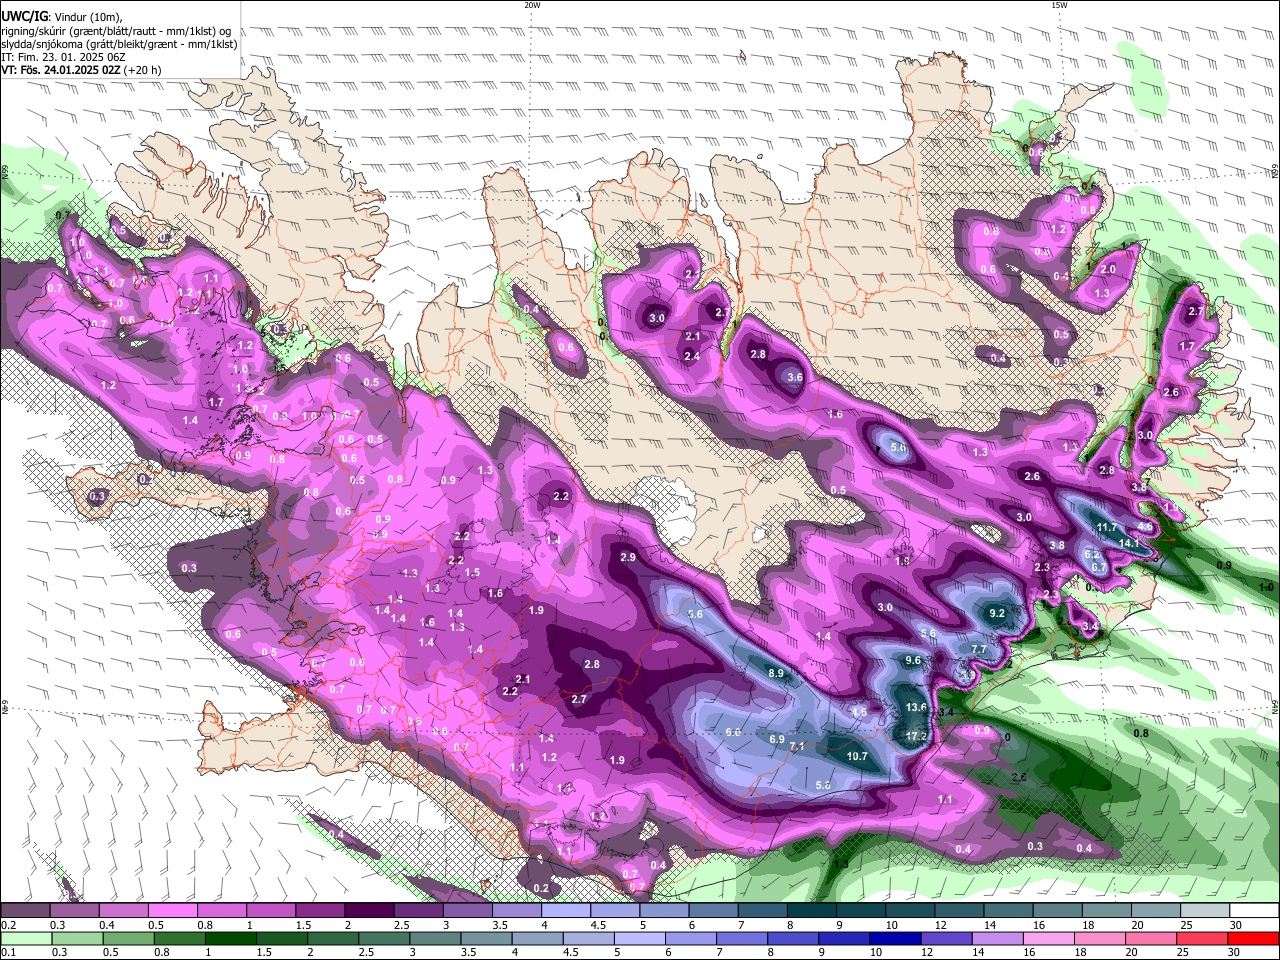Click pale green swatch above 0.1 in lower legend
Image resolution: width=1280 pixels, height=960 pixels.
[26, 938]
